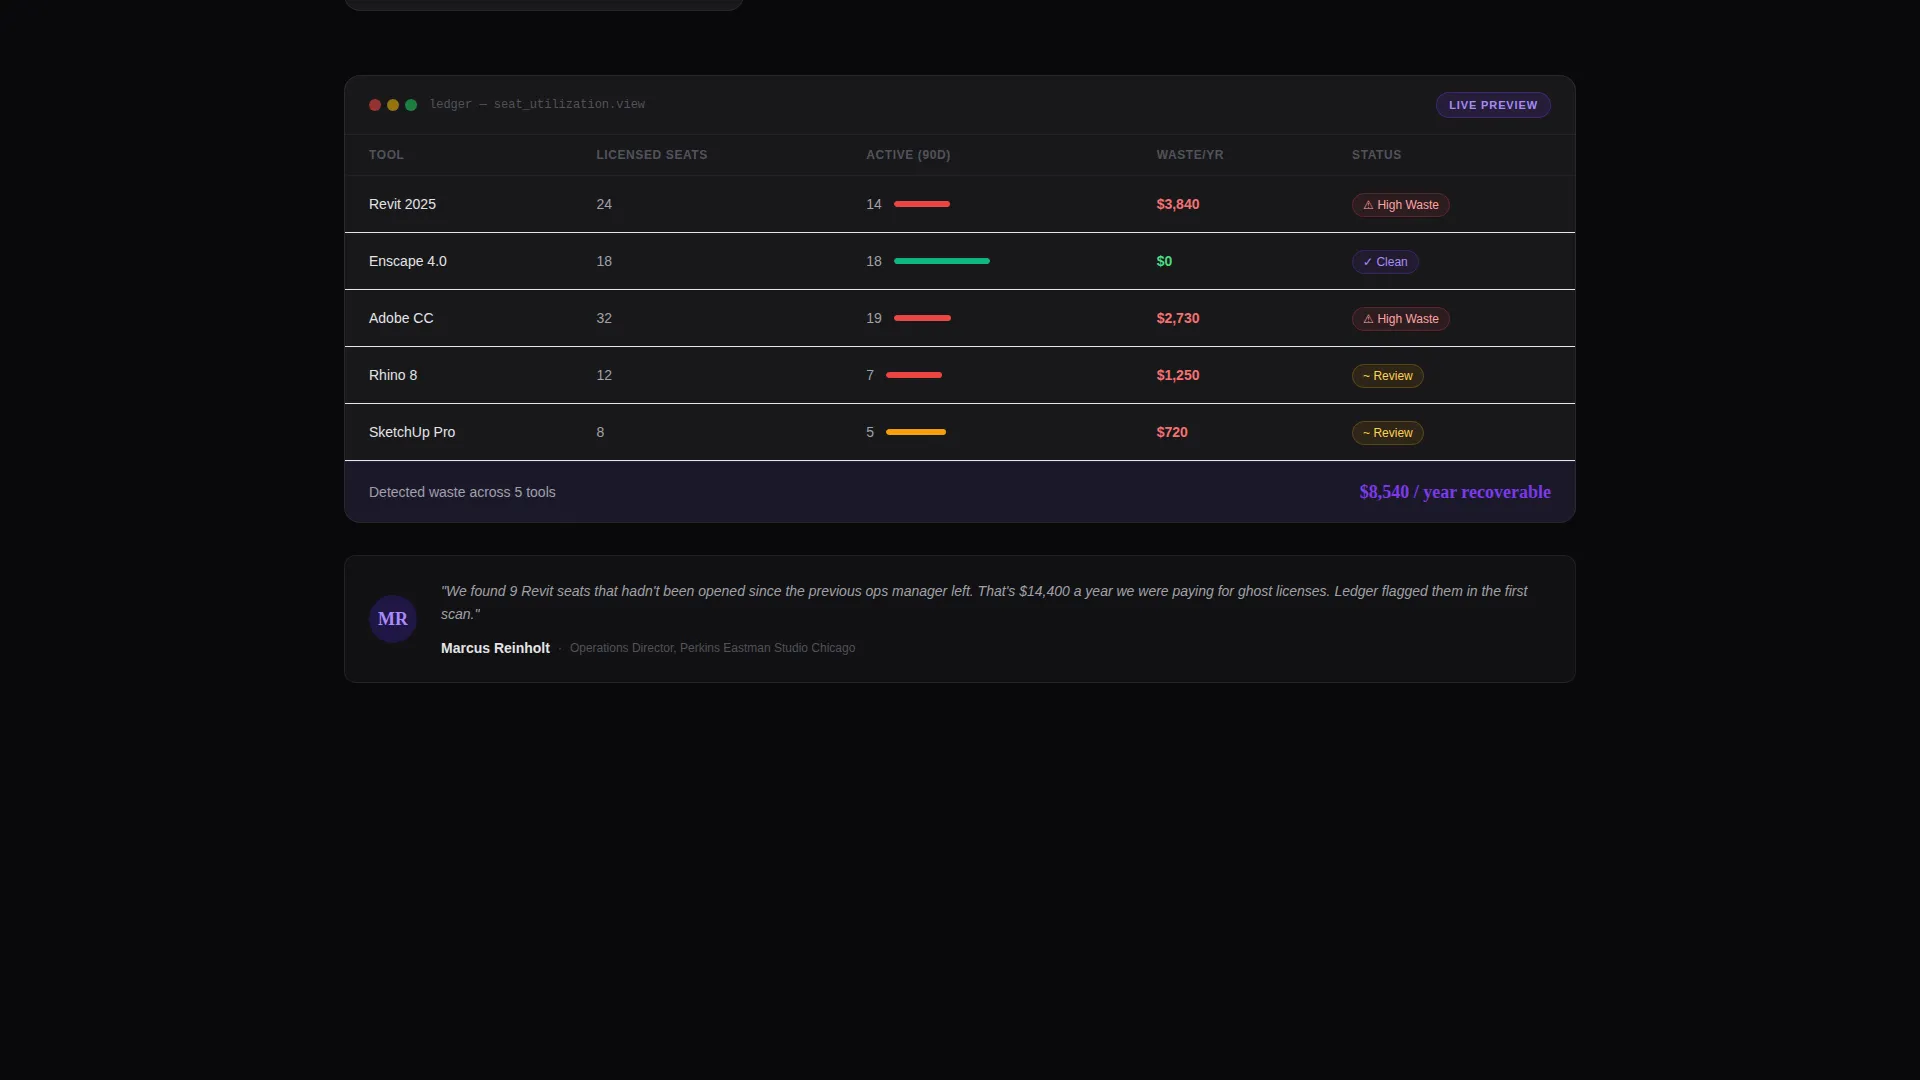Click the Review badge for Rhino 8
1920x1080 pixels.
(1388, 376)
